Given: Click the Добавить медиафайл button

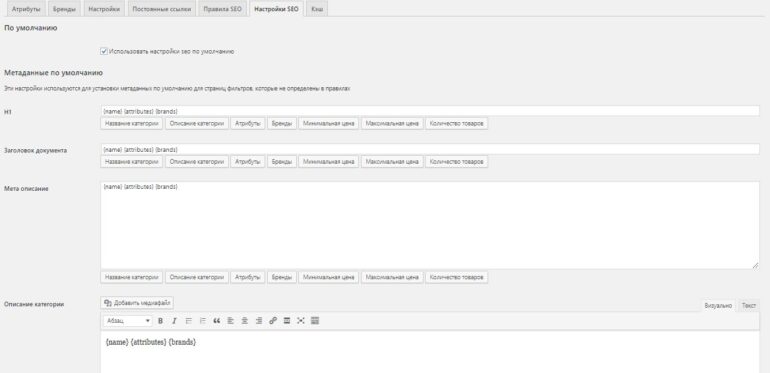Looking at the screenshot, I should [x=137, y=303].
